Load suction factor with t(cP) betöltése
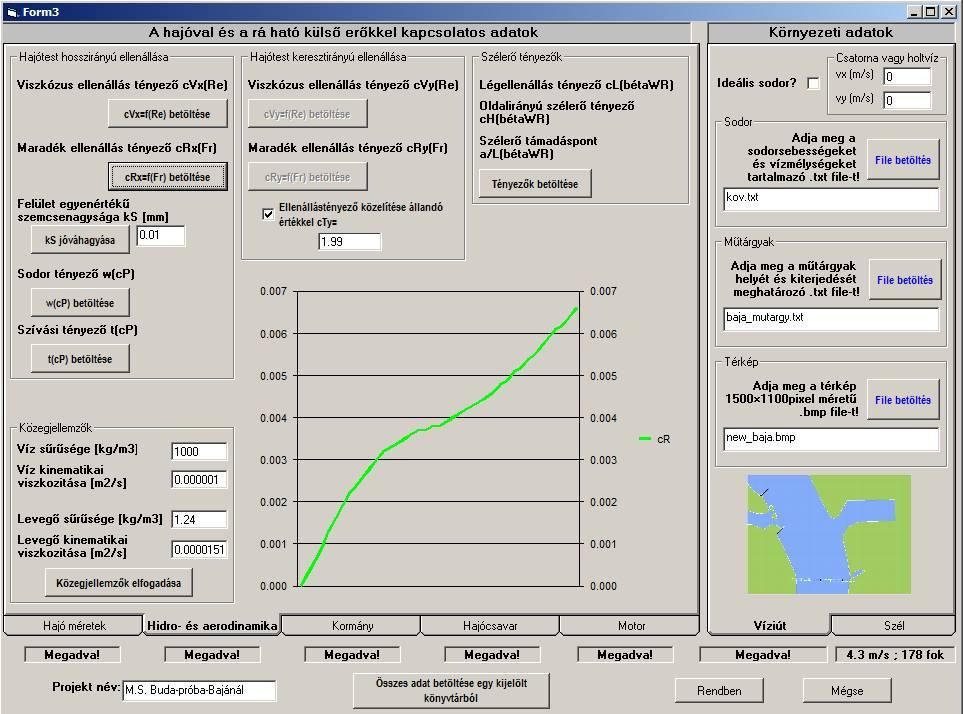This screenshot has width=963, height=714. click(x=80, y=359)
